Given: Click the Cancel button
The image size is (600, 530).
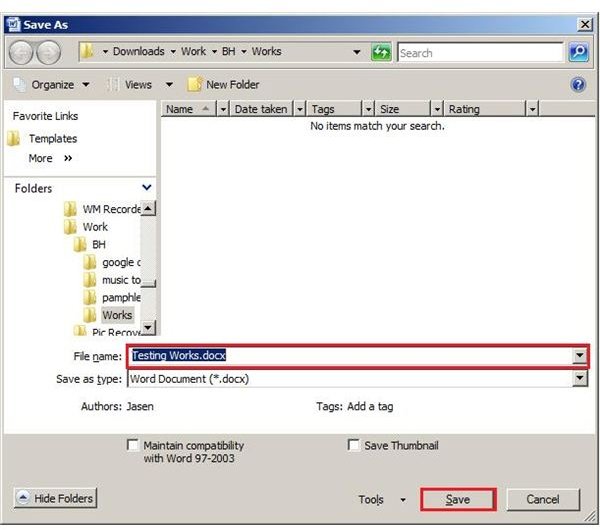Looking at the screenshot, I should tap(543, 499).
